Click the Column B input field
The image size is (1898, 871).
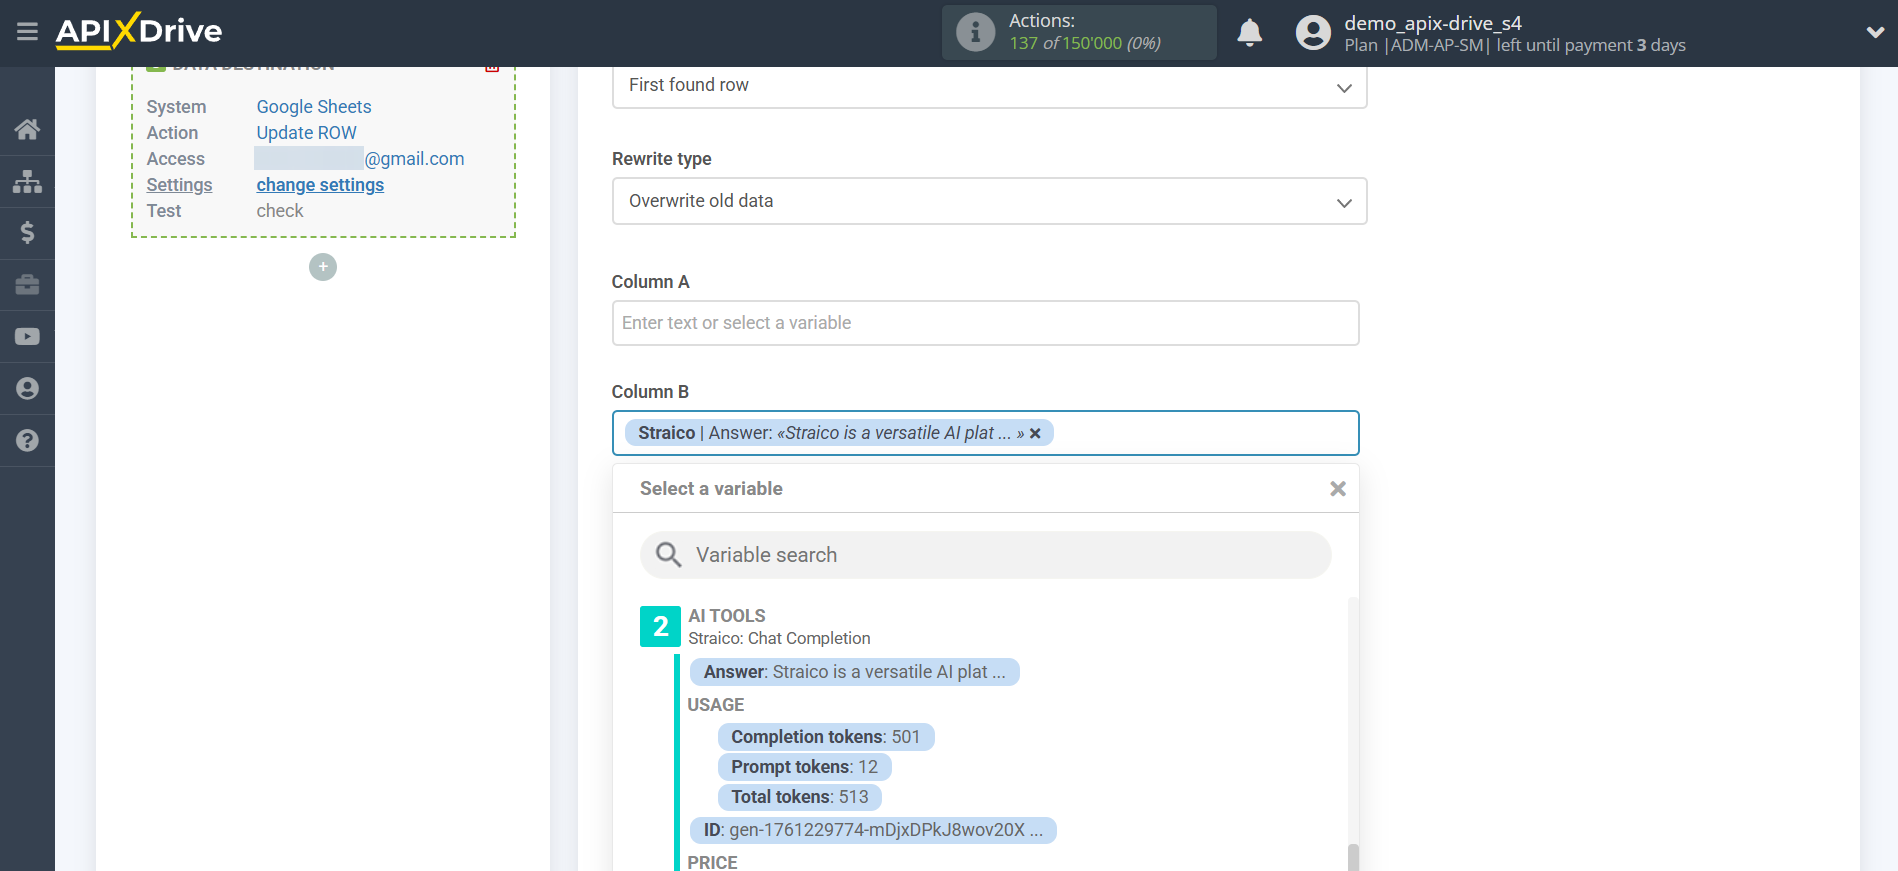(x=985, y=433)
